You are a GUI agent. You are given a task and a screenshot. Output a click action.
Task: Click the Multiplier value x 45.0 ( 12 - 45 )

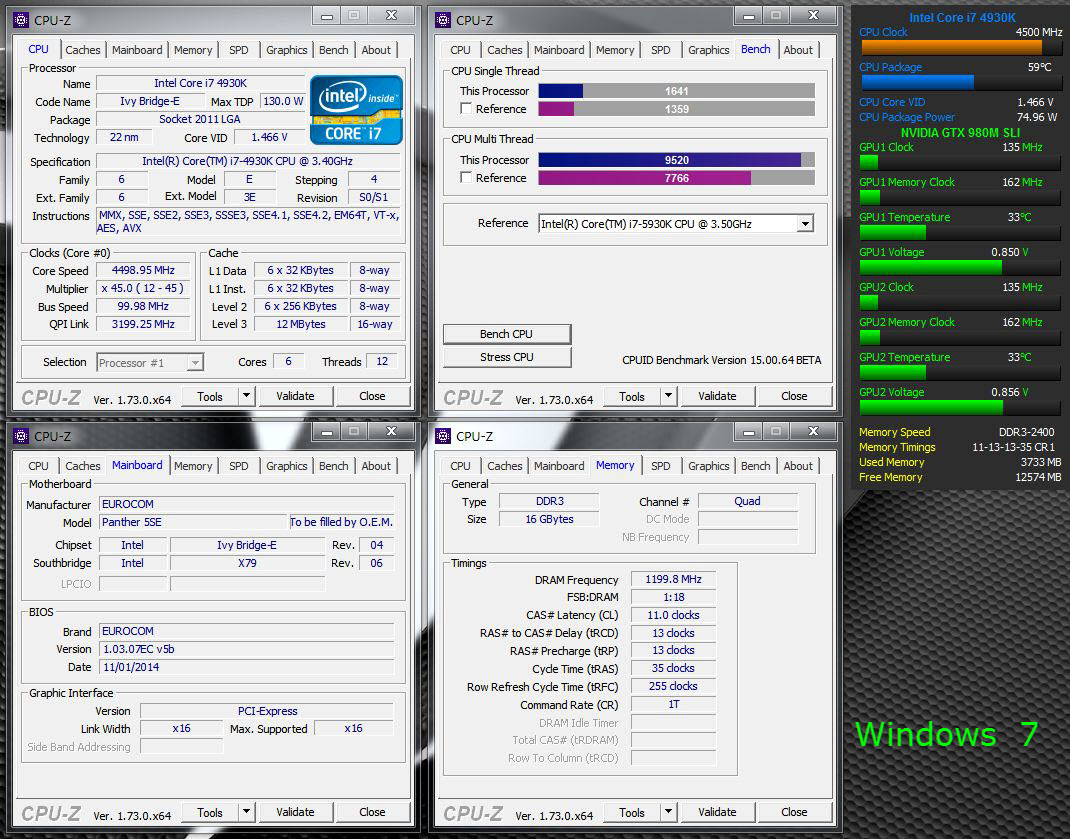coord(143,288)
